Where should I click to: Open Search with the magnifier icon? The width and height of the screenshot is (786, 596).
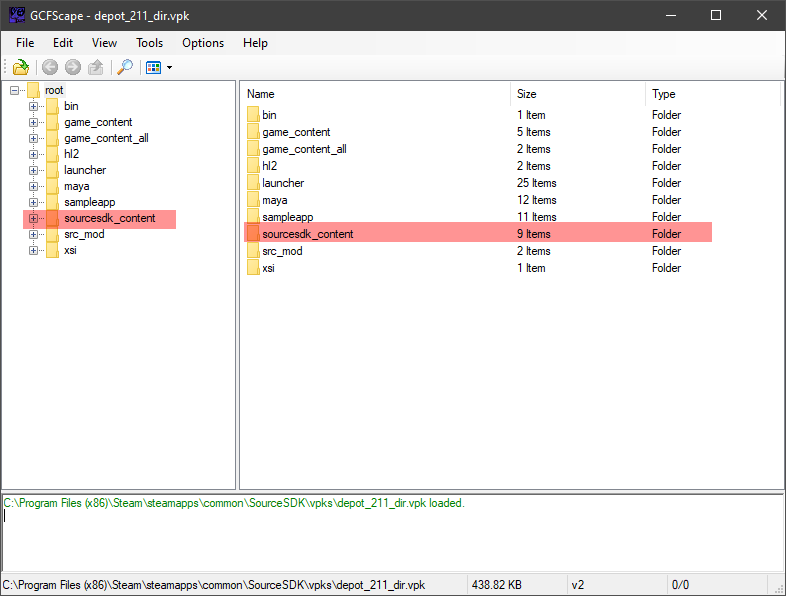click(125, 67)
